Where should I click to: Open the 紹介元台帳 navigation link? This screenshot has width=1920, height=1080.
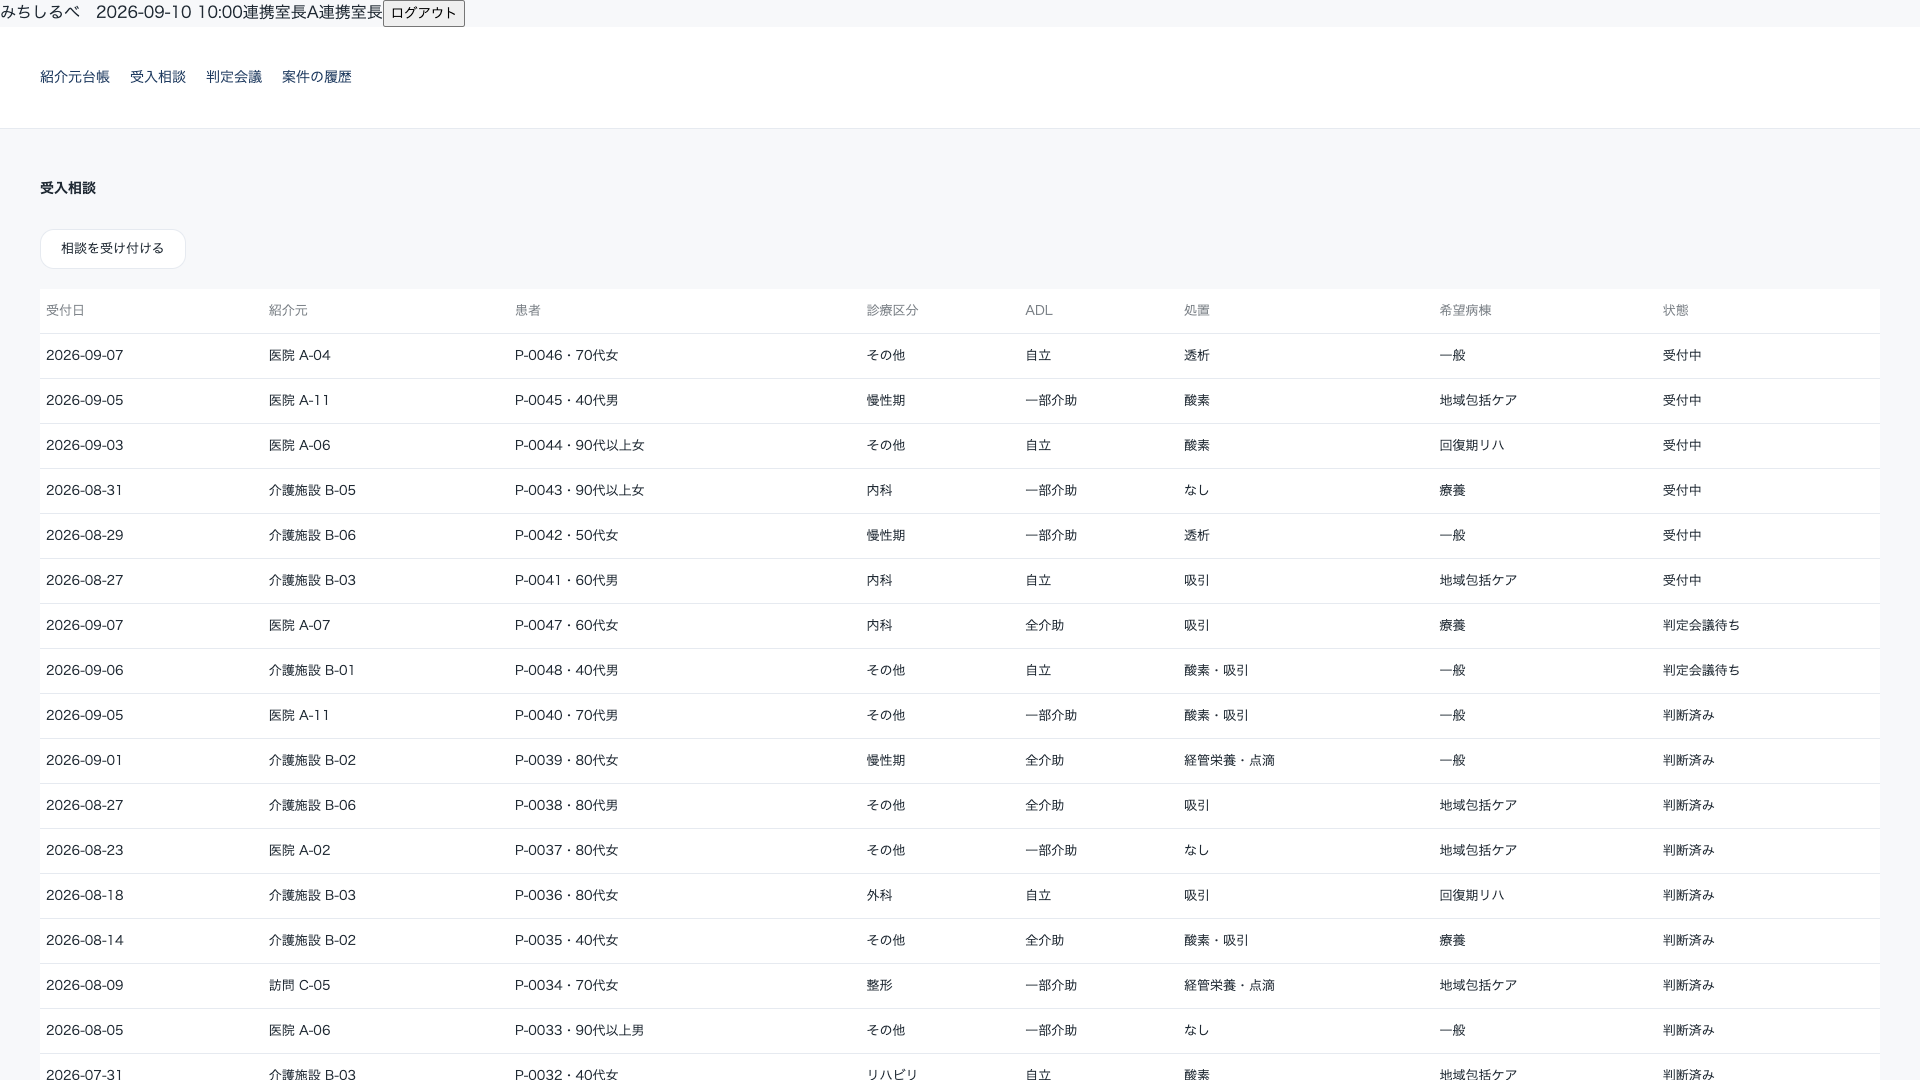[x=75, y=77]
